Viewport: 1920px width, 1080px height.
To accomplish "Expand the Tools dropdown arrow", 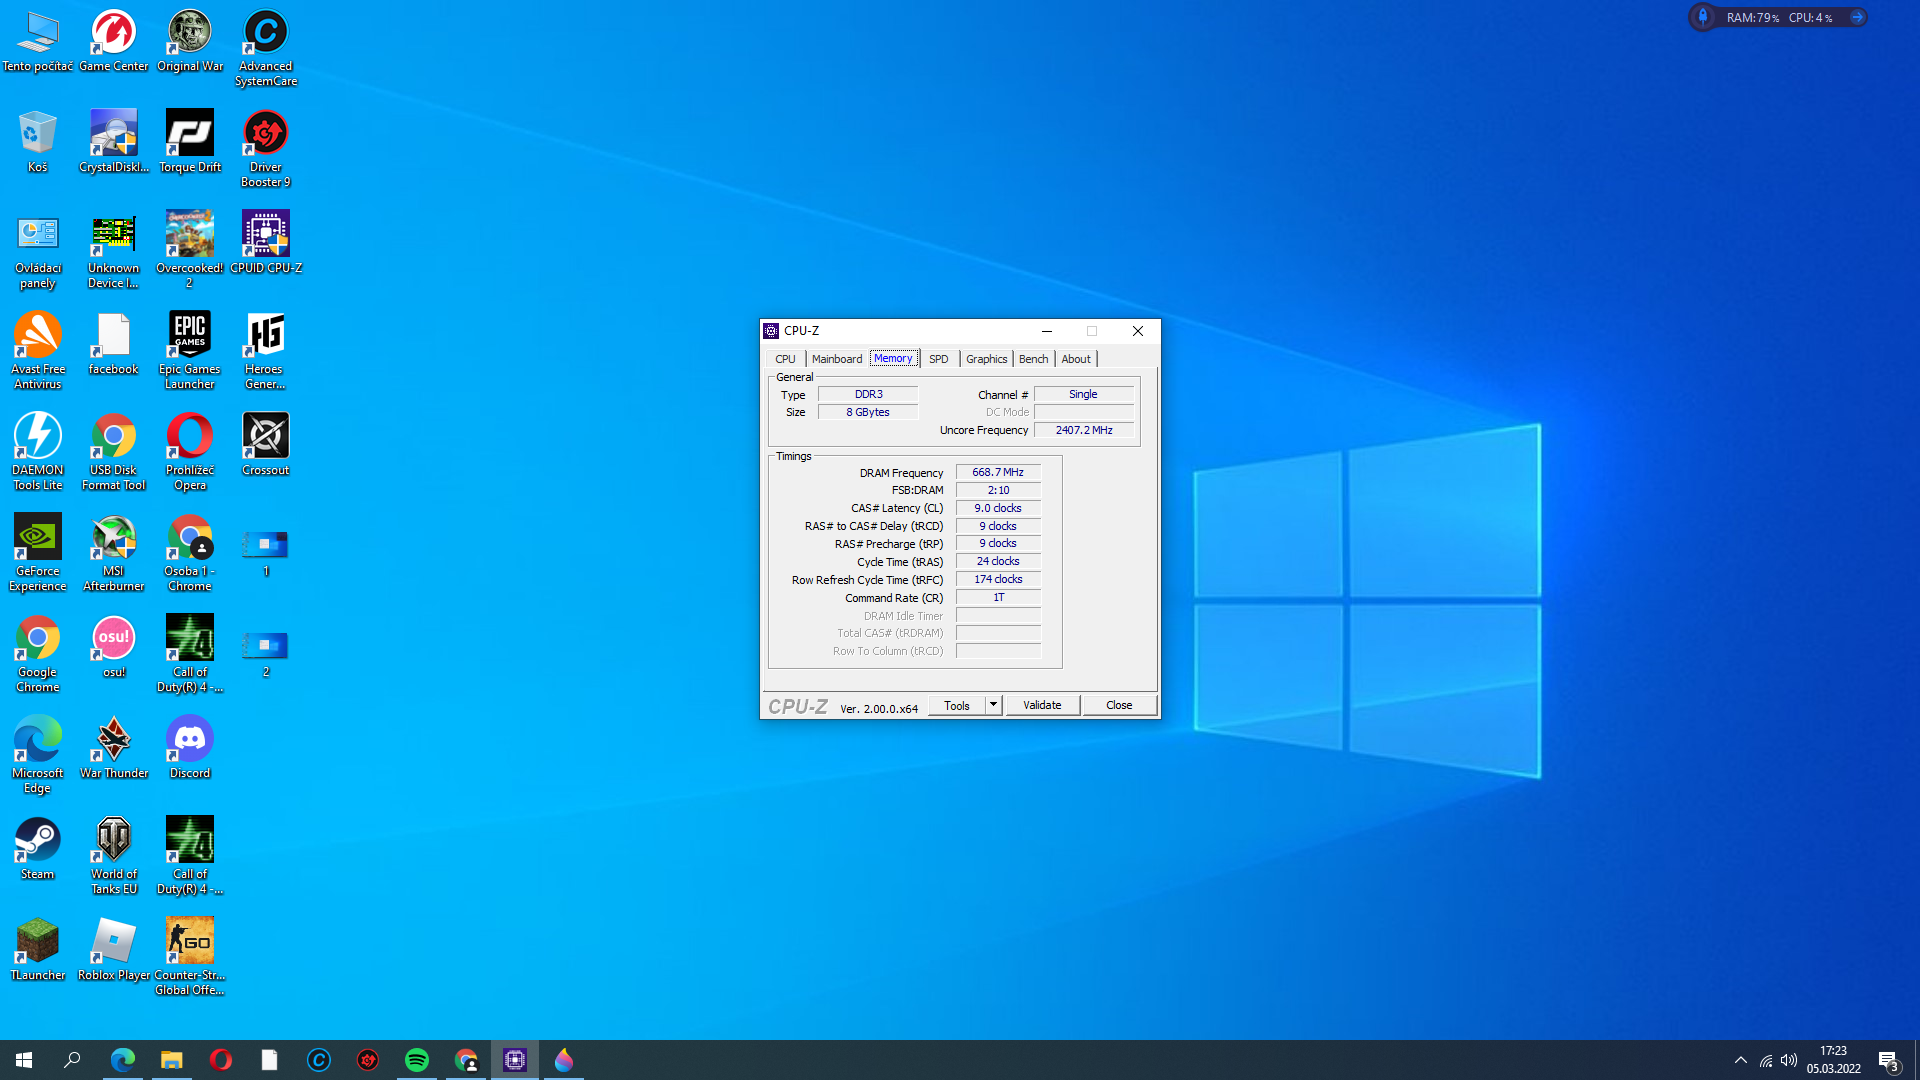I will [993, 705].
